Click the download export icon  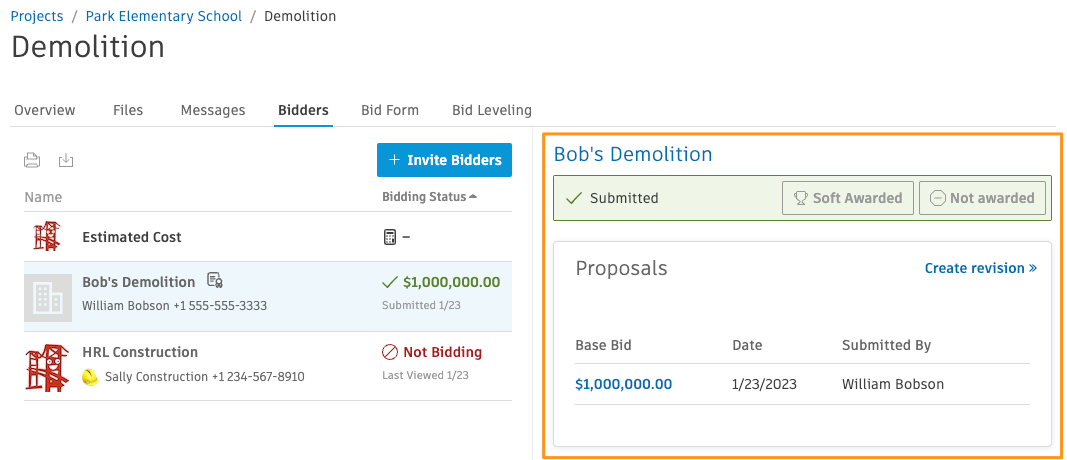tap(66, 161)
